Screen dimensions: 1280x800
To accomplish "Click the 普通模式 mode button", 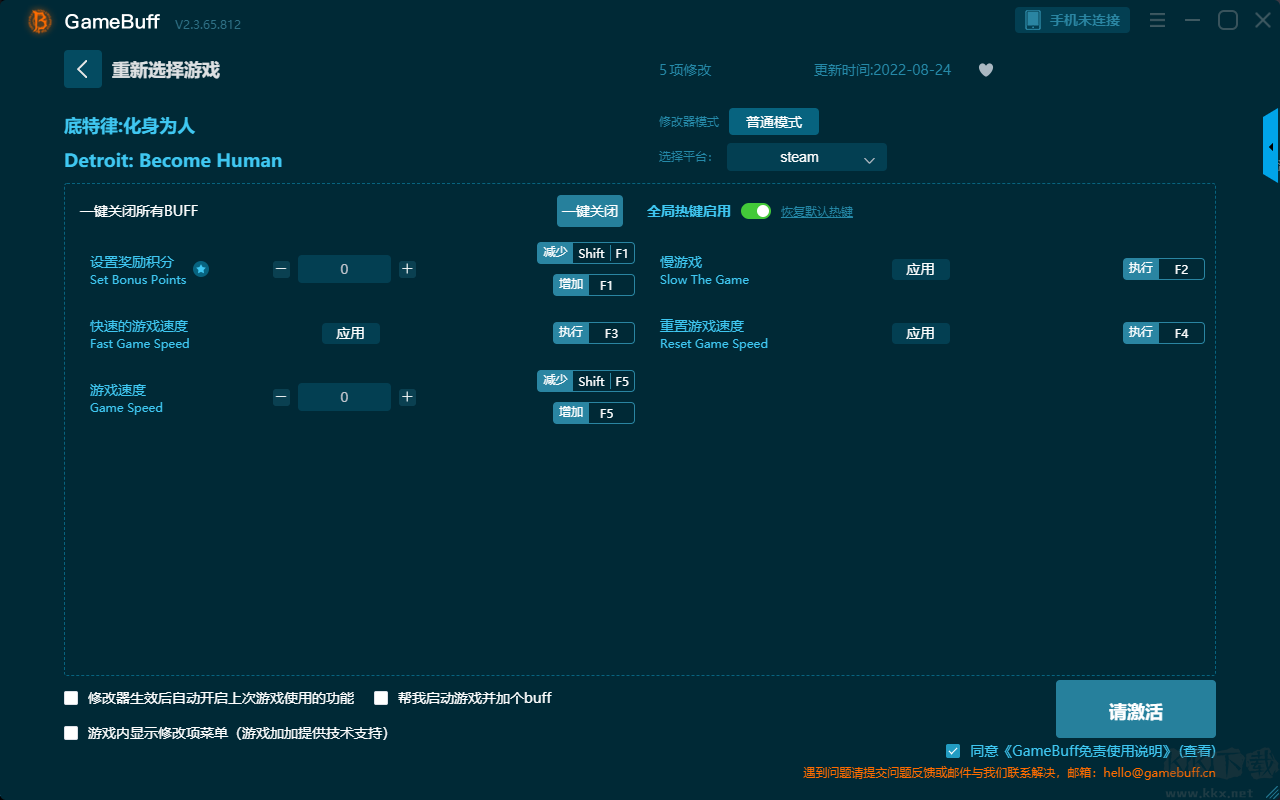I will tap(774, 122).
